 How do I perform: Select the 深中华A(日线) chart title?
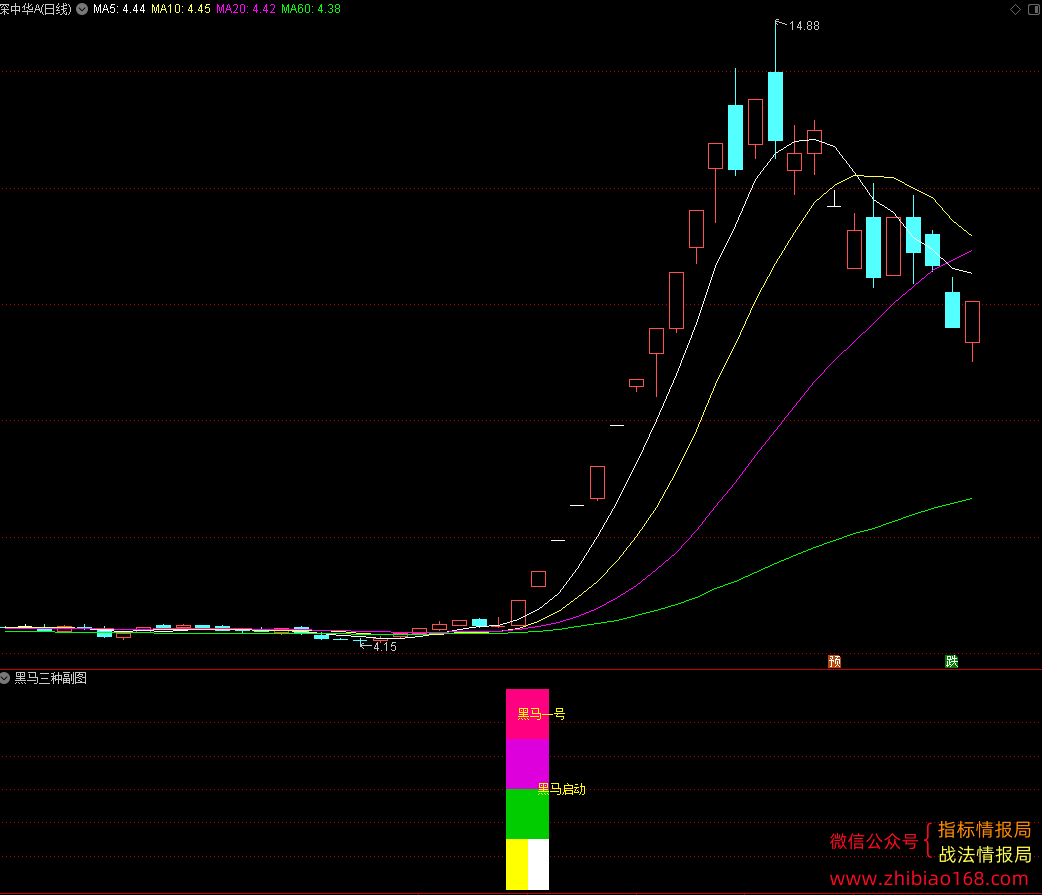pos(36,9)
